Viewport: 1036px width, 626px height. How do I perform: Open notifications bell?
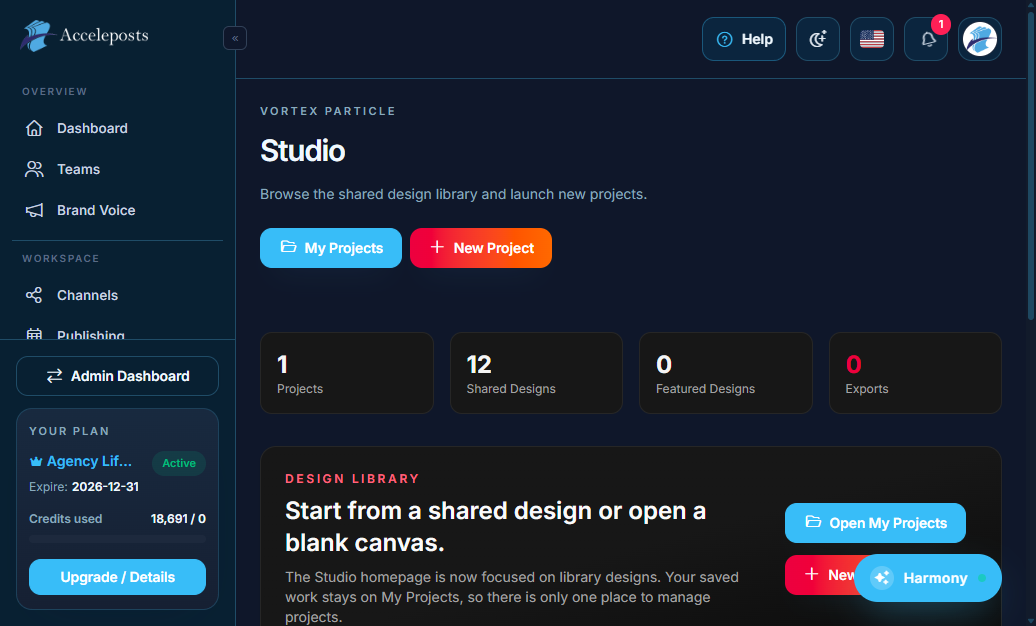pyautogui.click(x=926, y=39)
